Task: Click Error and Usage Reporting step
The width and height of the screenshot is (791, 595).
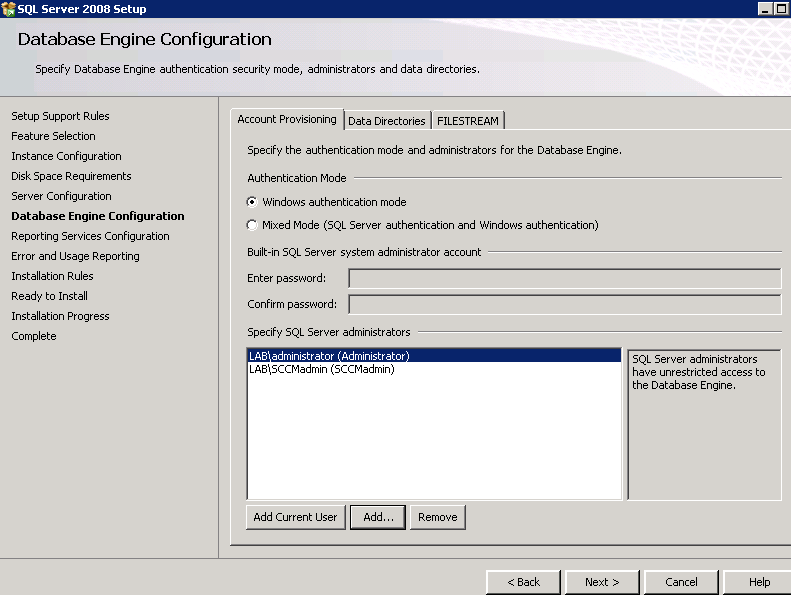Action: point(75,256)
